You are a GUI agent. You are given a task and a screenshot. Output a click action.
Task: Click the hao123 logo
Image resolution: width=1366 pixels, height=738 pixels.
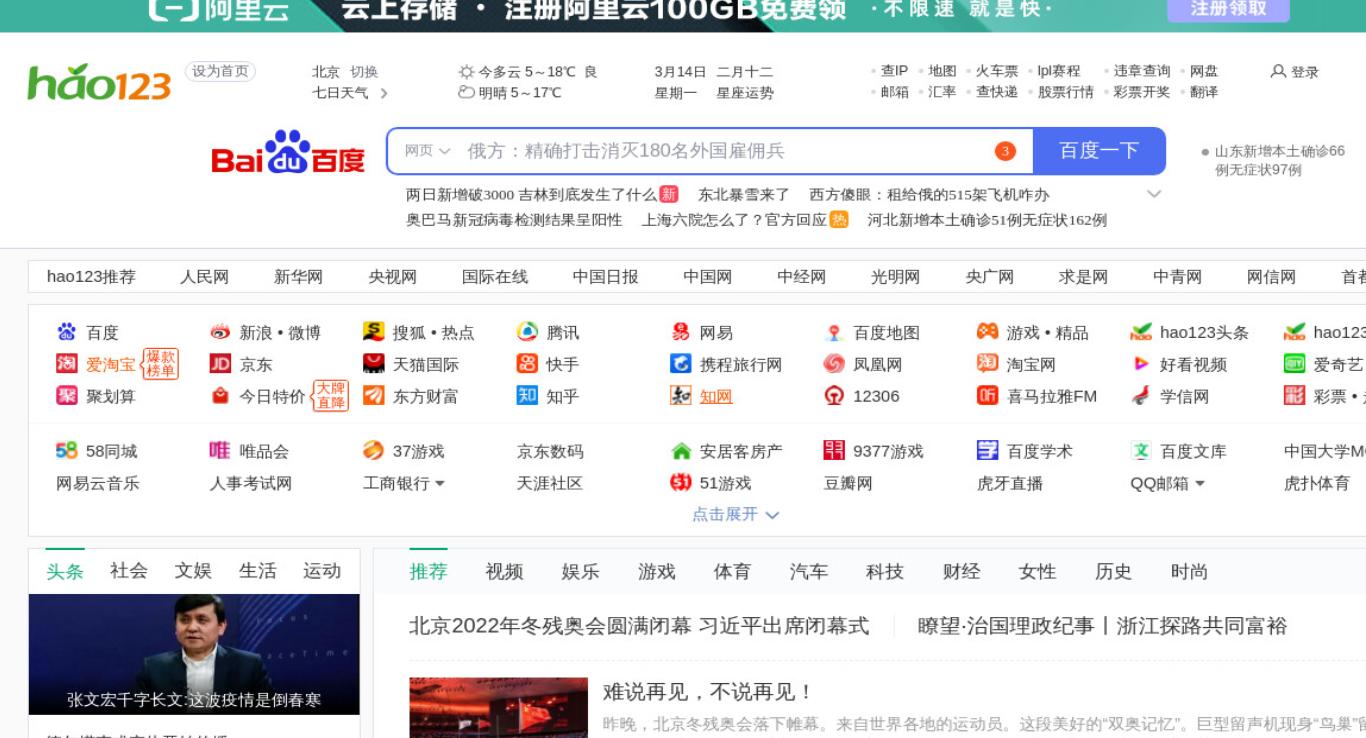click(99, 84)
